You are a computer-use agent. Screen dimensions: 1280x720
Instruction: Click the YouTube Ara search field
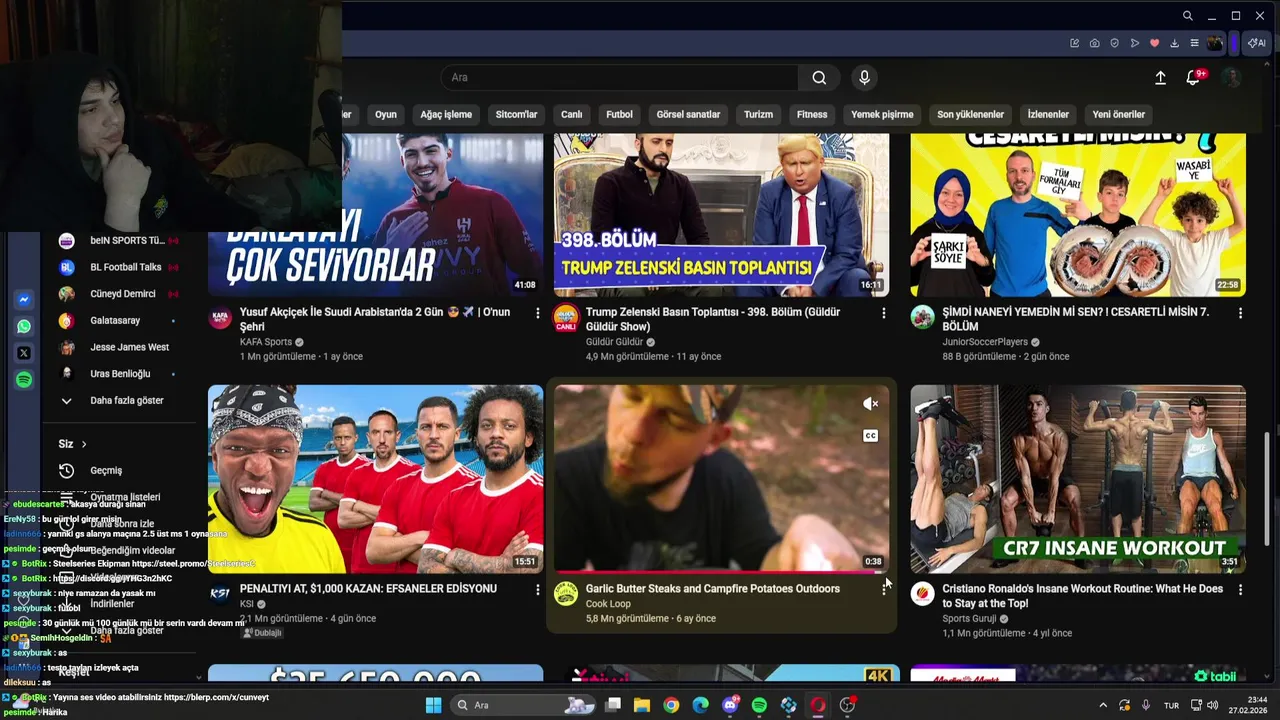(620, 78)
